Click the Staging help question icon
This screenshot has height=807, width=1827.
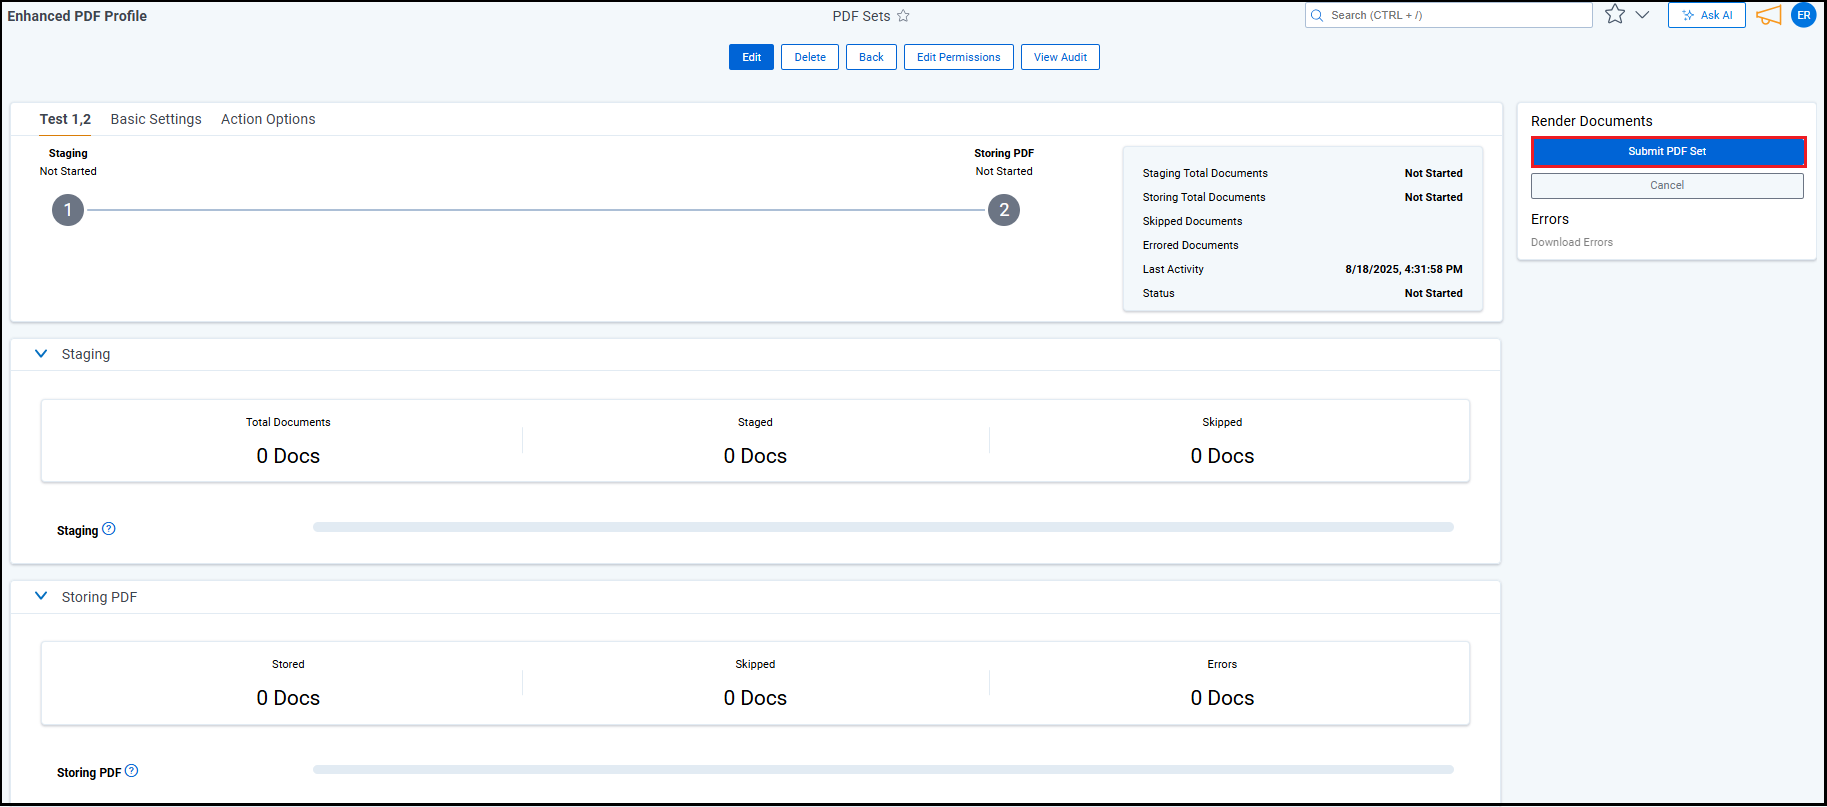[109, 529]
